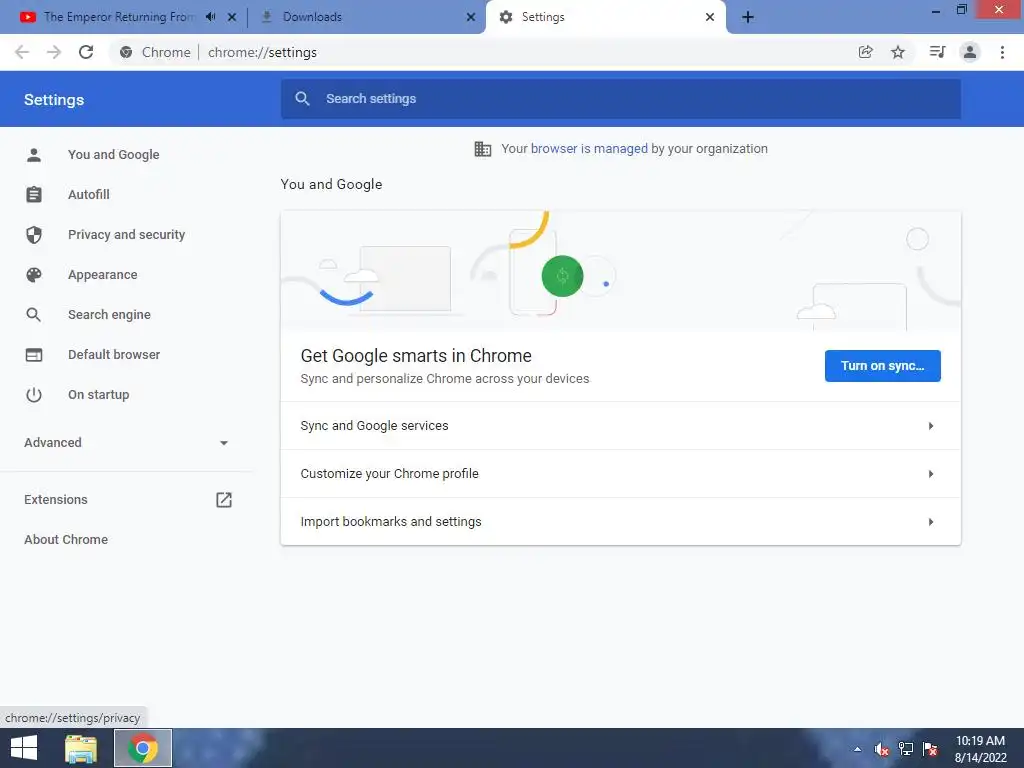Screen dimensions: 1024x768
Task: Click the share page icon in address bar
Action: (x=865, y=52)
